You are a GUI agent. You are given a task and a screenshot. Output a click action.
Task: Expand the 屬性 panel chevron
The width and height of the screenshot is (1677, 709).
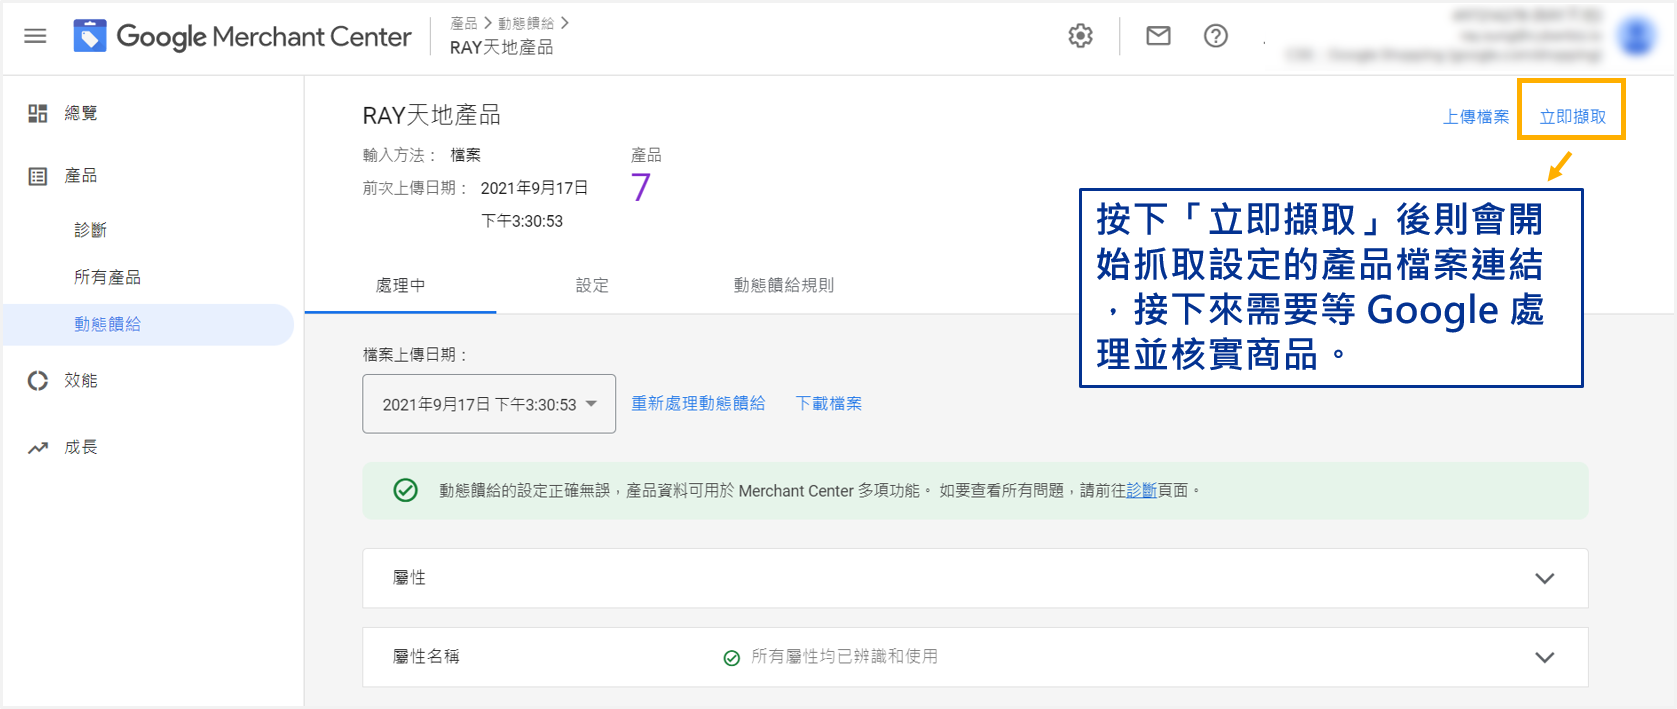point(1544,578)
